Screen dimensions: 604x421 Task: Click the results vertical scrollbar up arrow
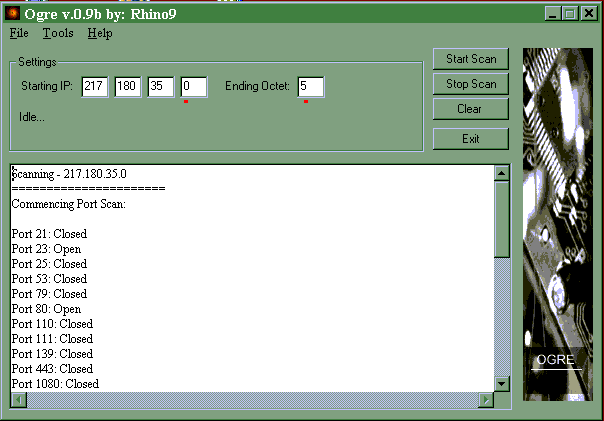[502, 173]
